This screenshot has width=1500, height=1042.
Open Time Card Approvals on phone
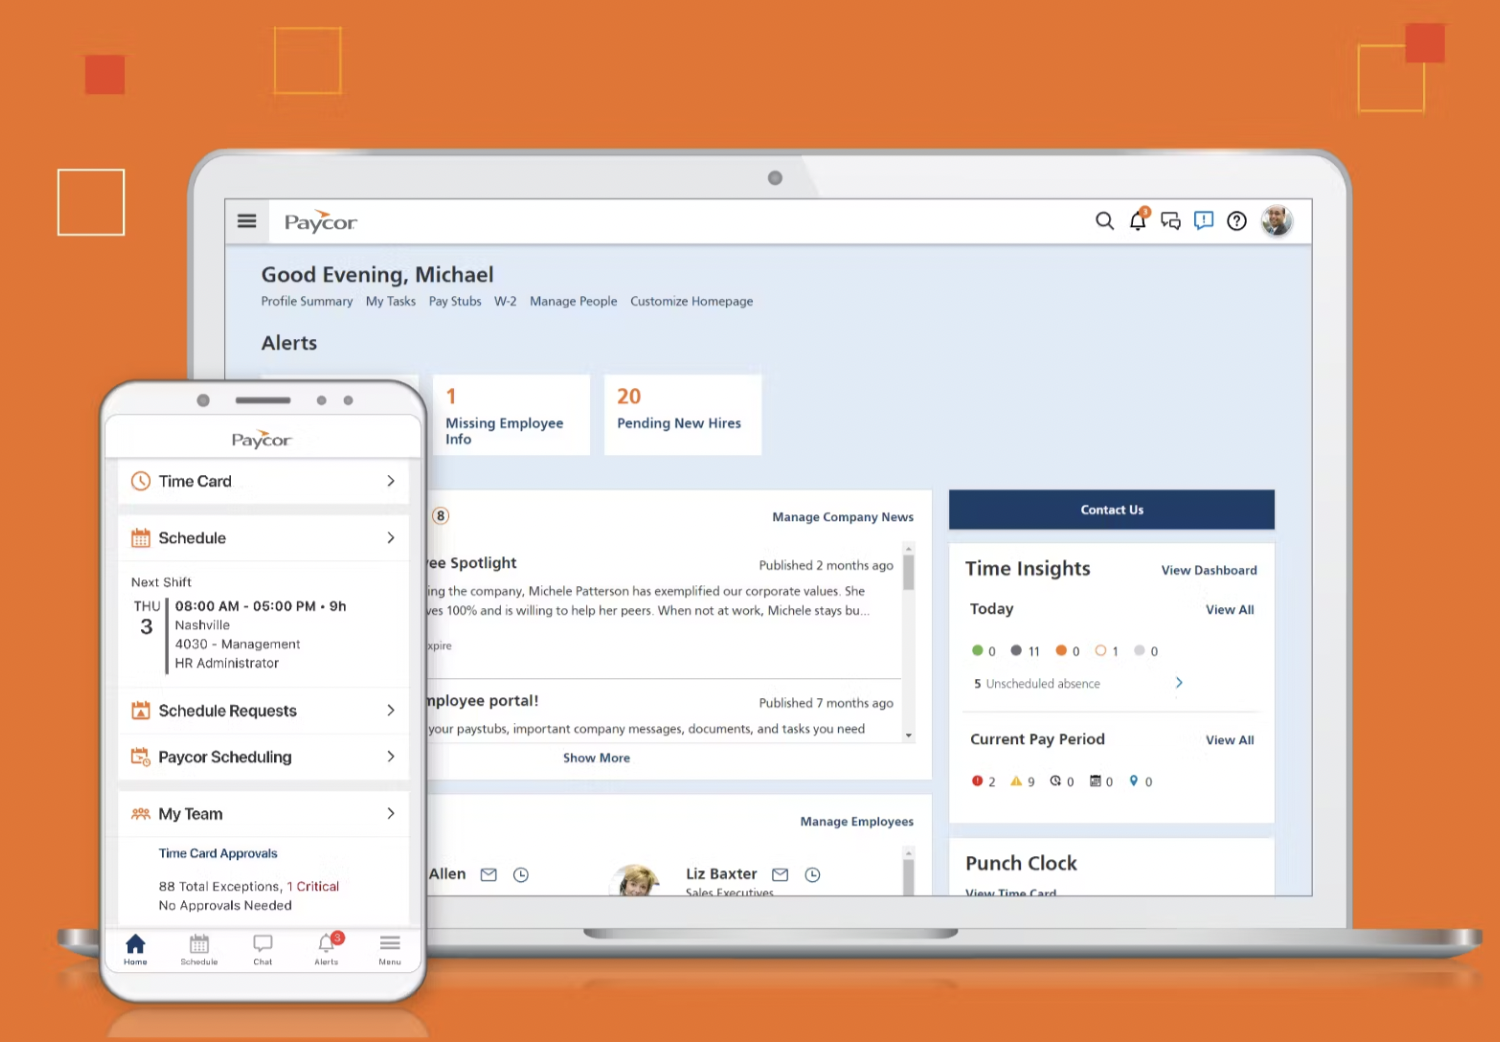point(218,853)
